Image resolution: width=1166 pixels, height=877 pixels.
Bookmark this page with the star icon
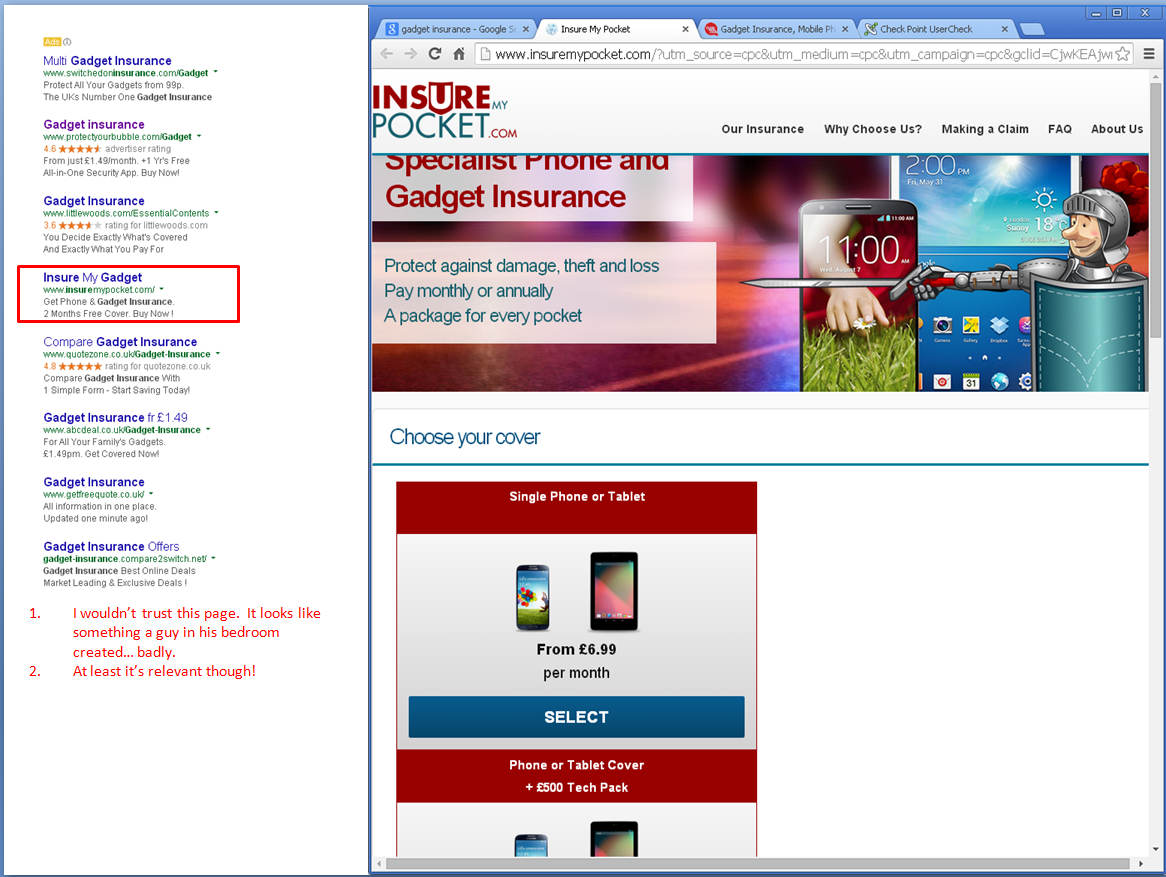[1122, 54]
